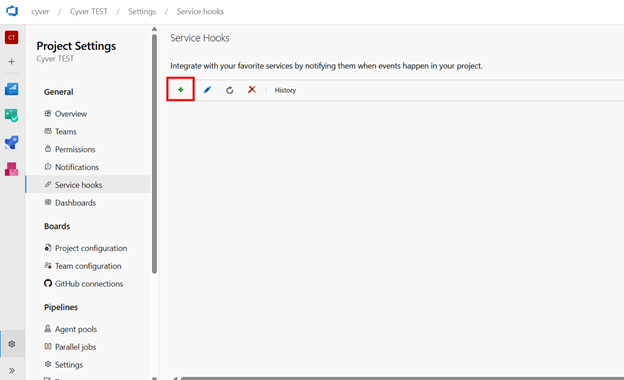
Task: Click the settings sidebar vertical scrollbar
Action: (154, 154)
